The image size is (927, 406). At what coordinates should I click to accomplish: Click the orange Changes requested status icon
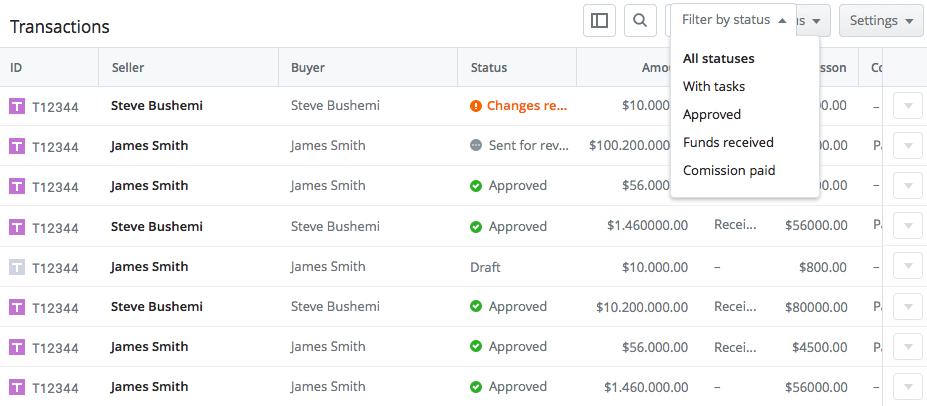(476, 105)
